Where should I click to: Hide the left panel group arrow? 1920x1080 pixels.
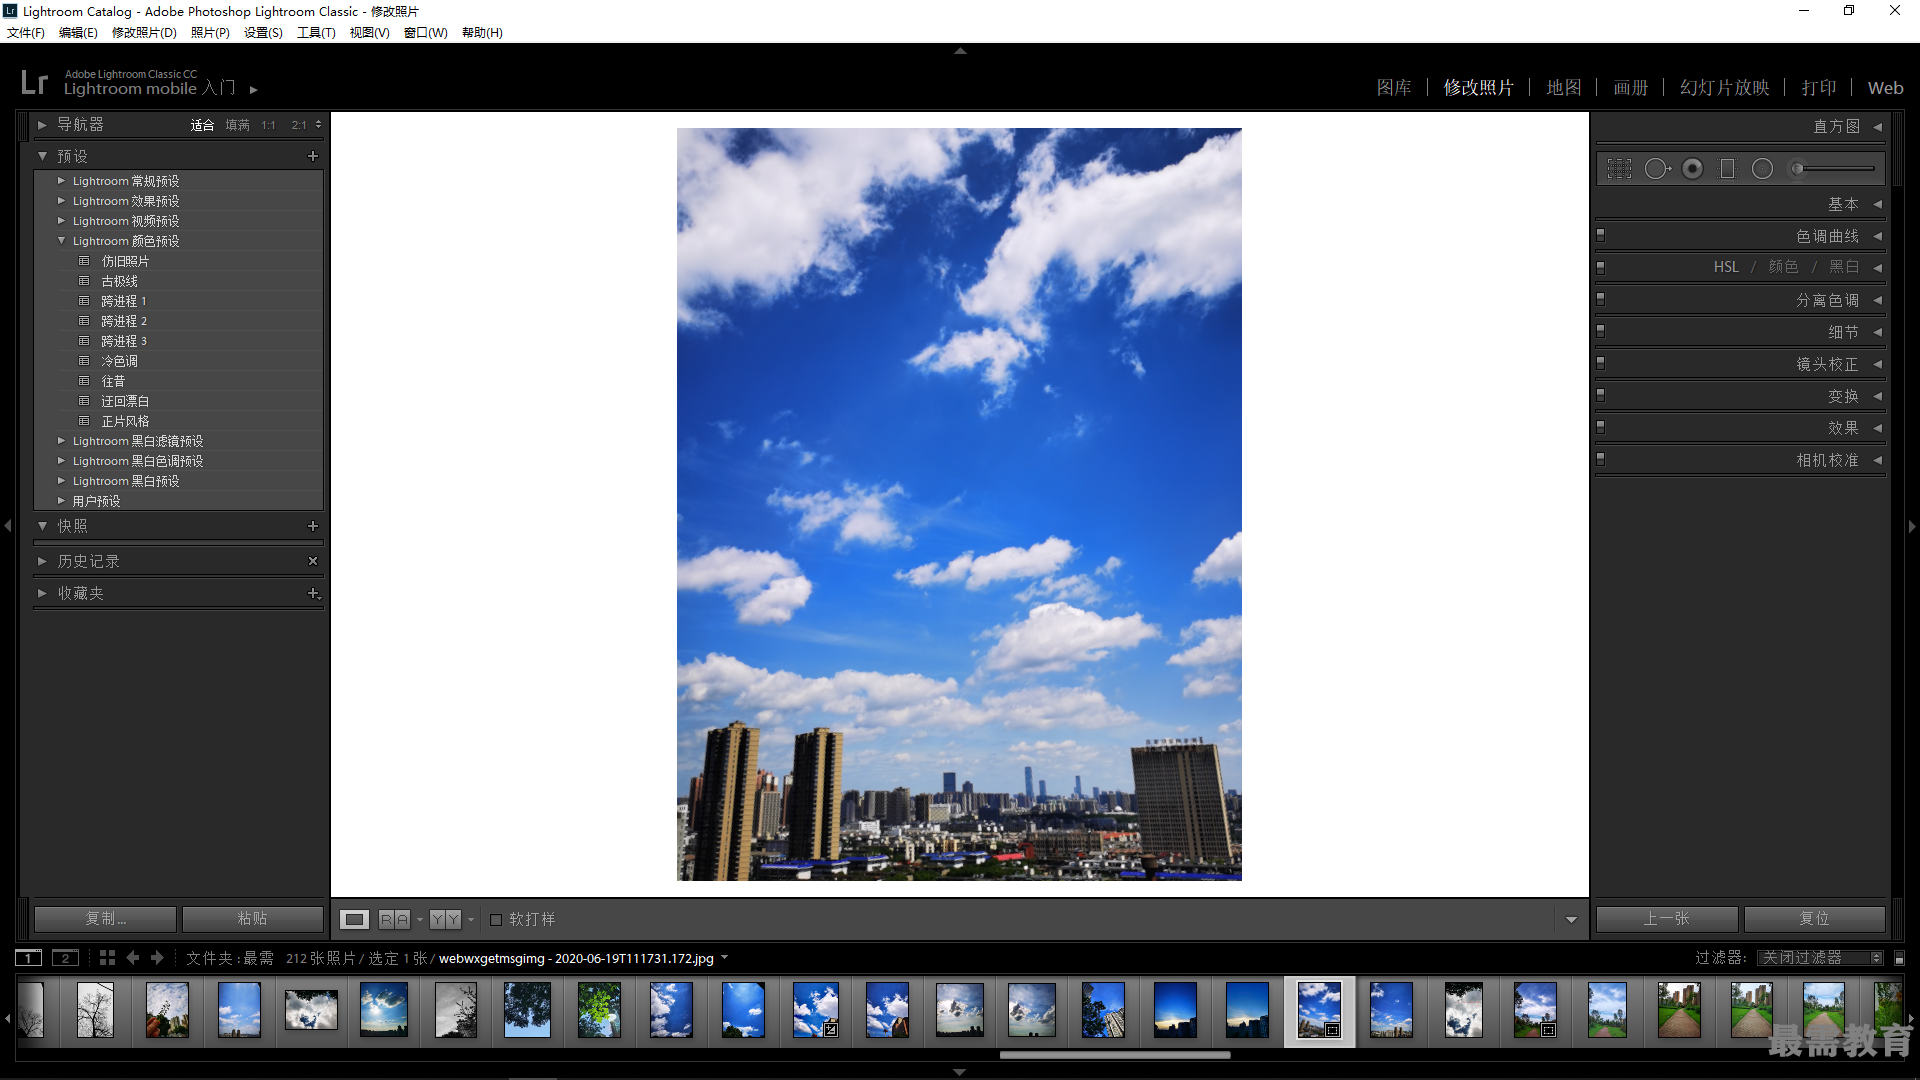[x=7, y=525]
